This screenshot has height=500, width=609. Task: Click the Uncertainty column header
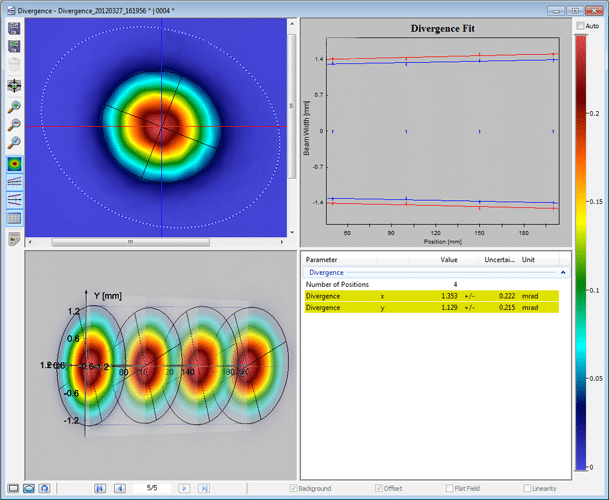point(498,260)
